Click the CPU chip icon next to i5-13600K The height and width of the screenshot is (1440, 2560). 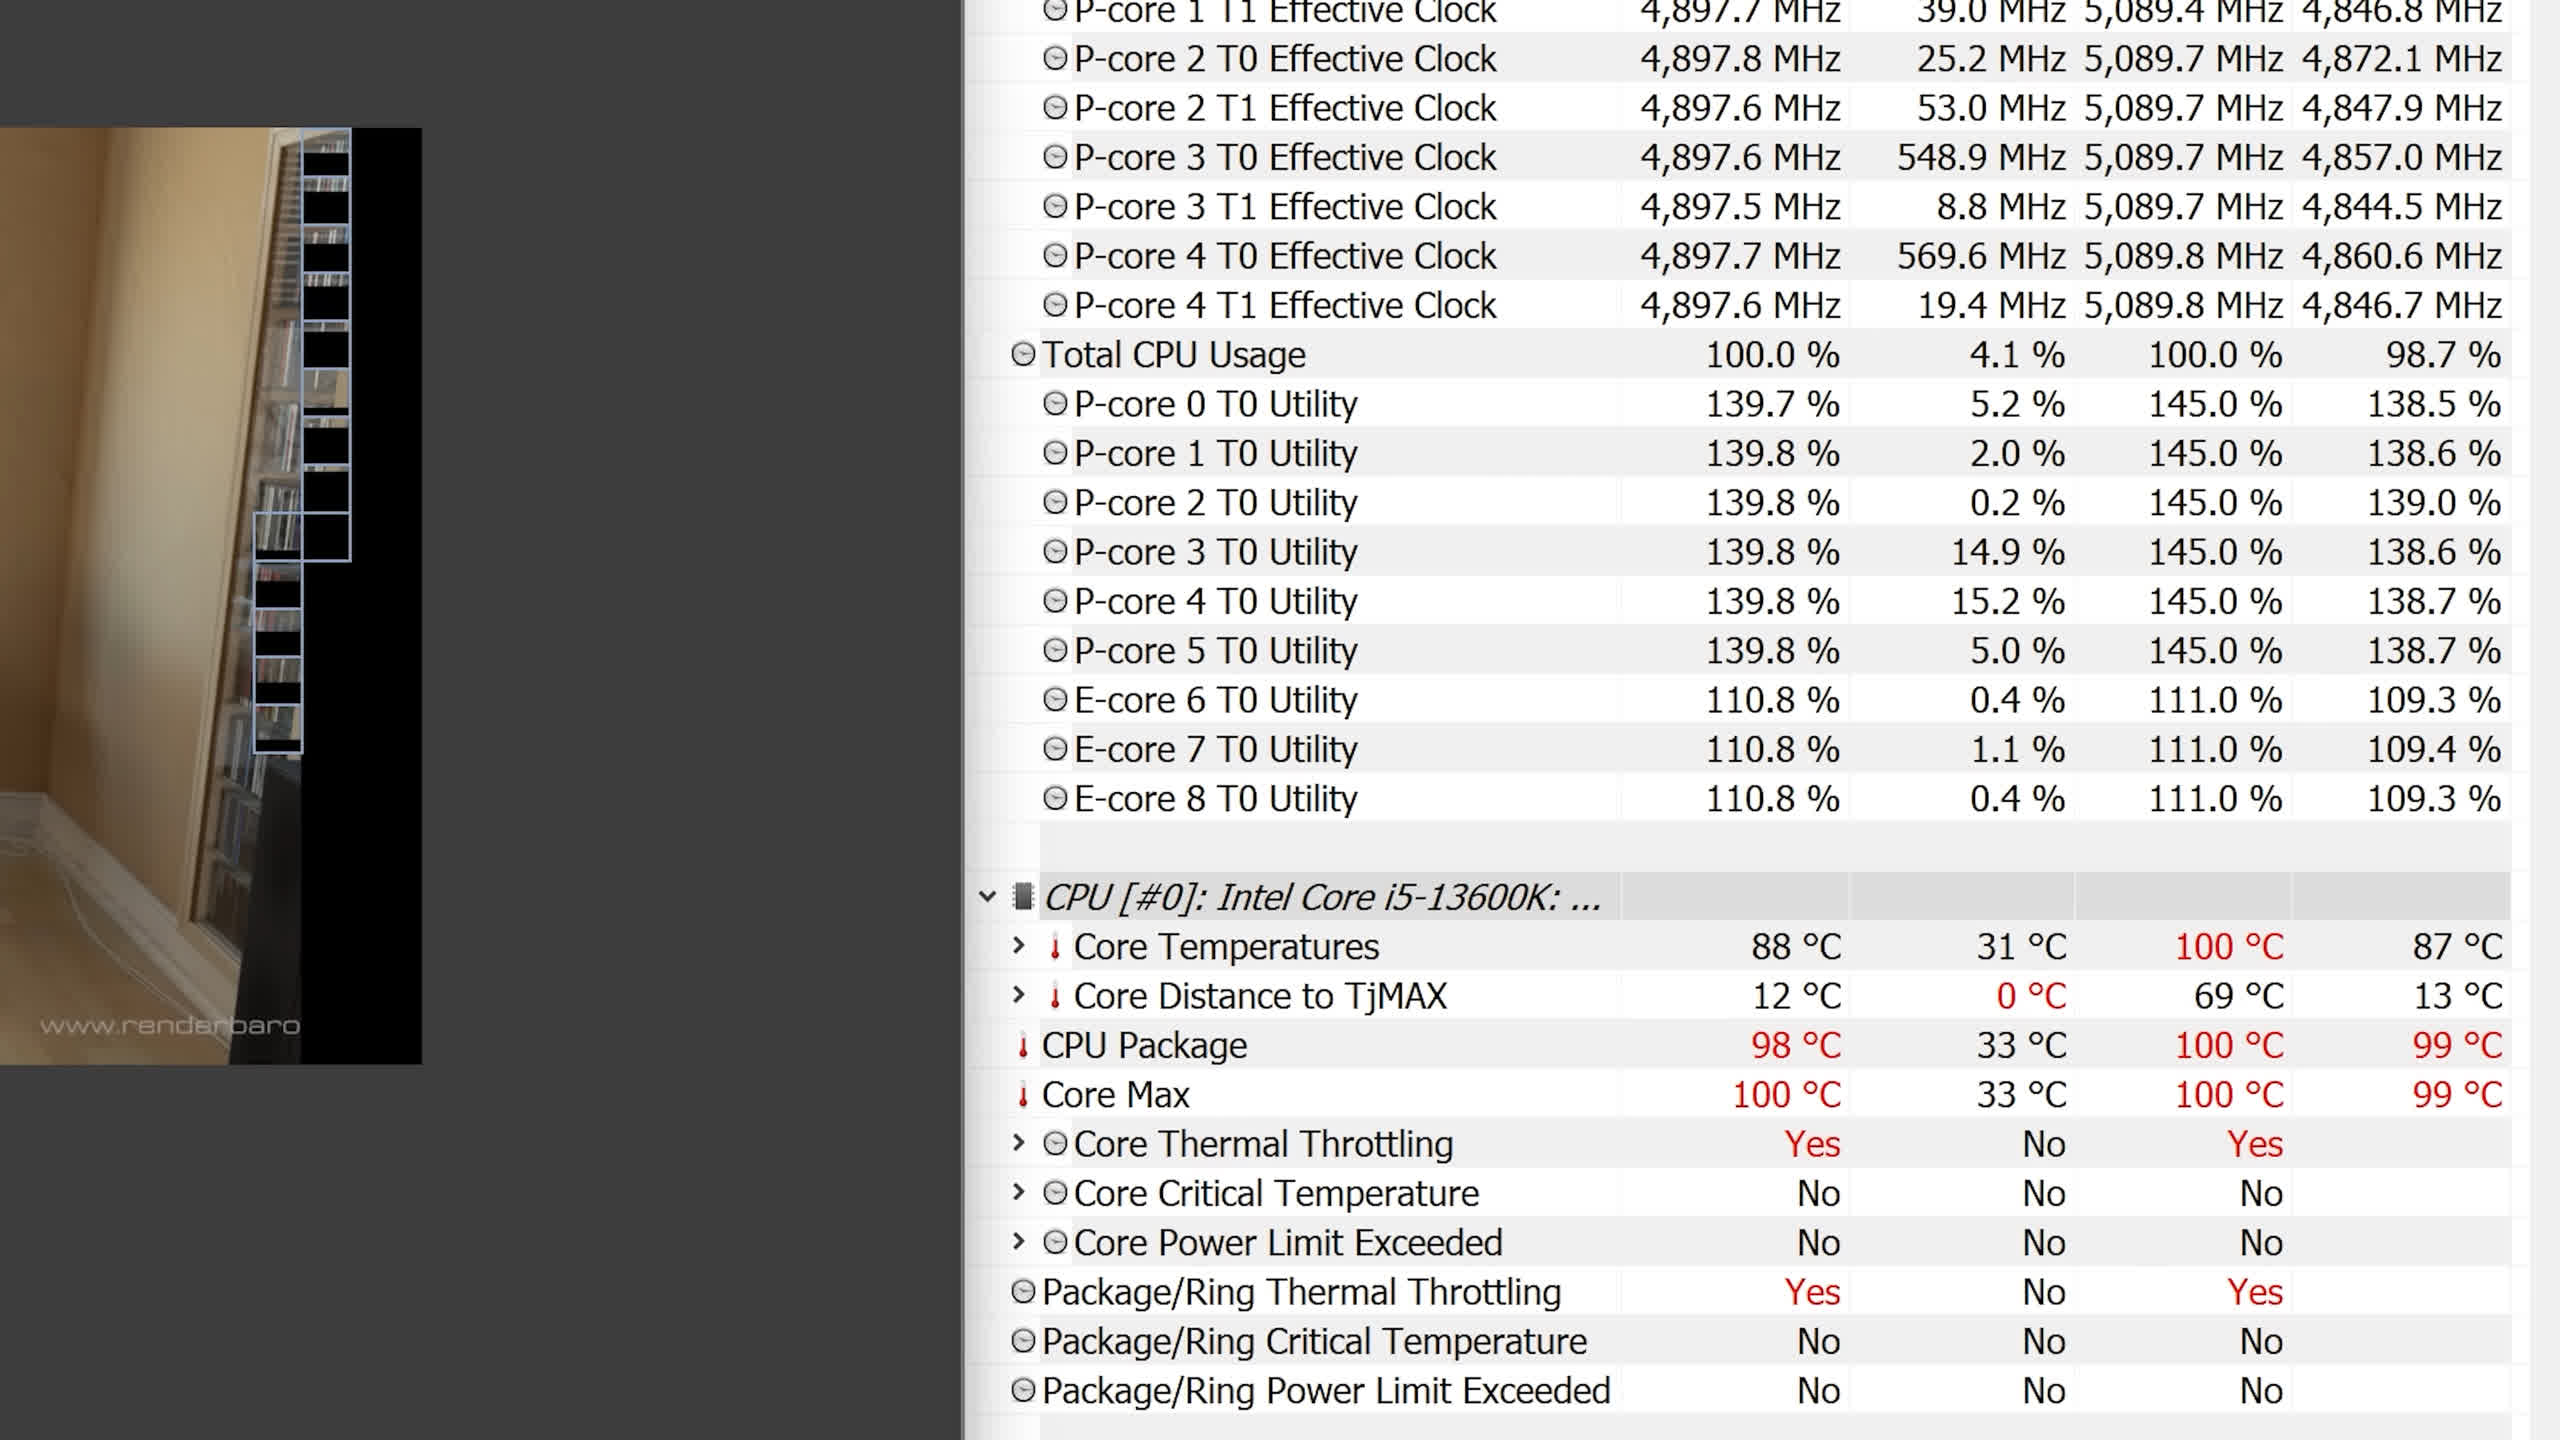[1023, 897]
